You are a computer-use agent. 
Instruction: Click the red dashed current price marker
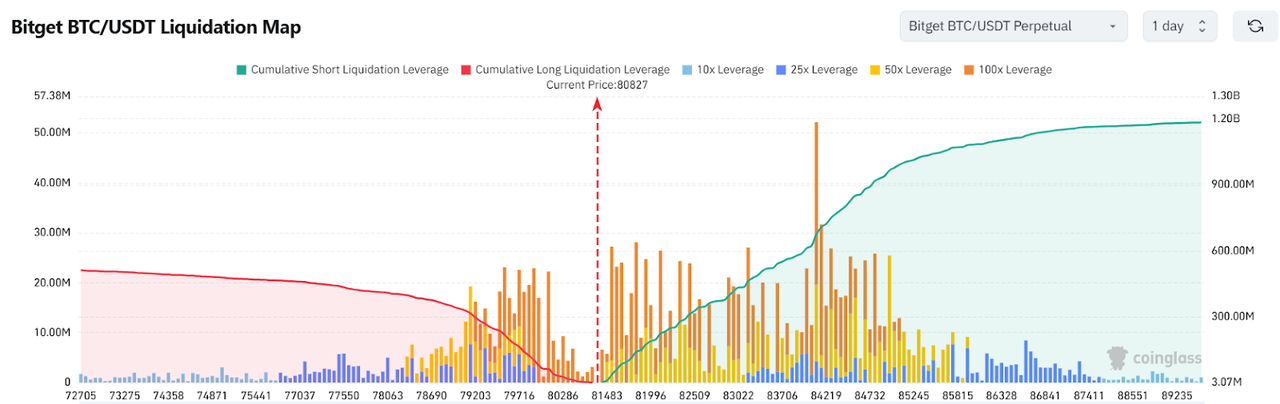598,240
